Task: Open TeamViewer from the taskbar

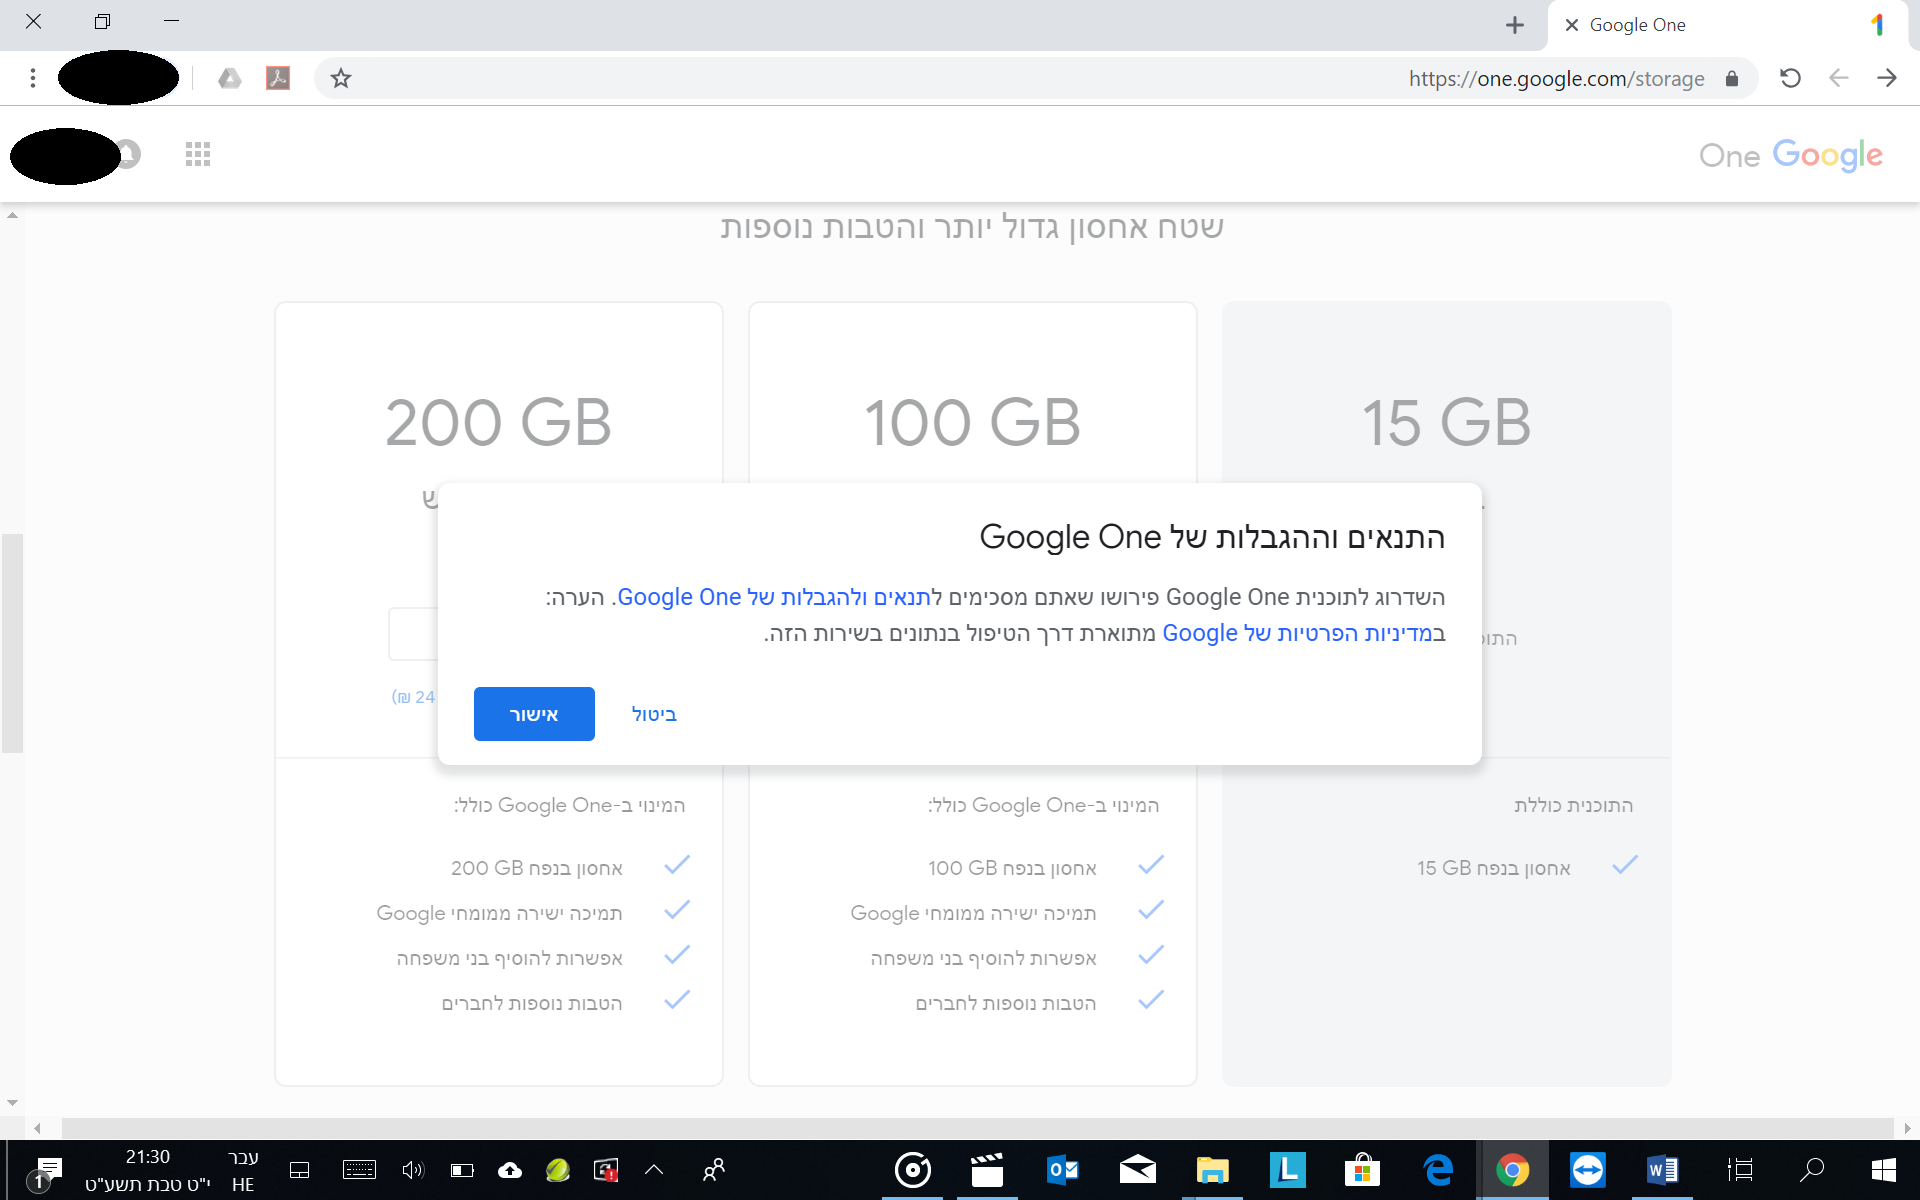Action: [1587, 1169]
